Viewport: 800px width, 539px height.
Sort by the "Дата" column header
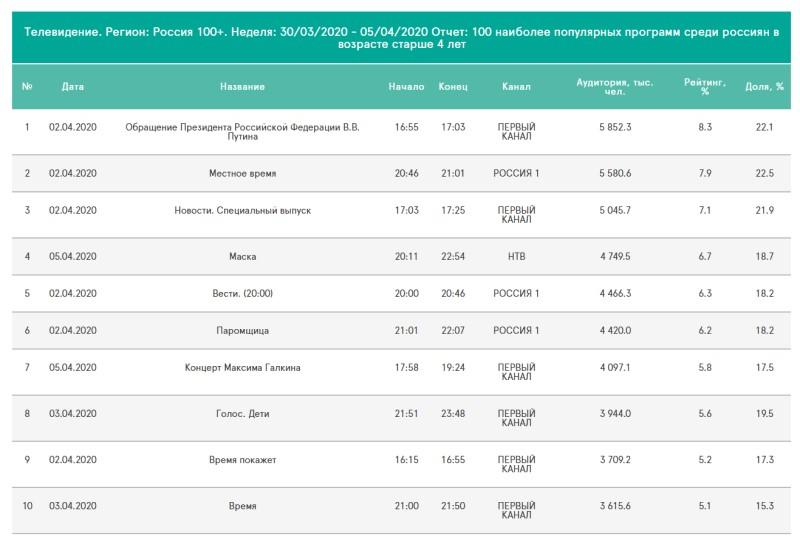pos(73,87)
